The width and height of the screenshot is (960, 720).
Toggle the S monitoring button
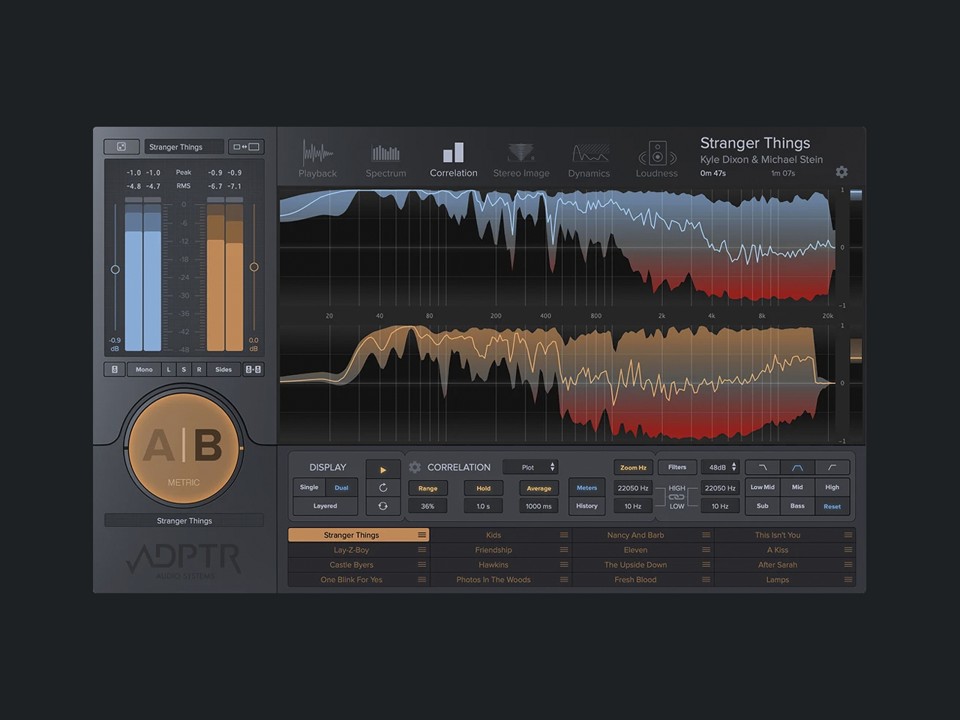[x=184, y=369]
